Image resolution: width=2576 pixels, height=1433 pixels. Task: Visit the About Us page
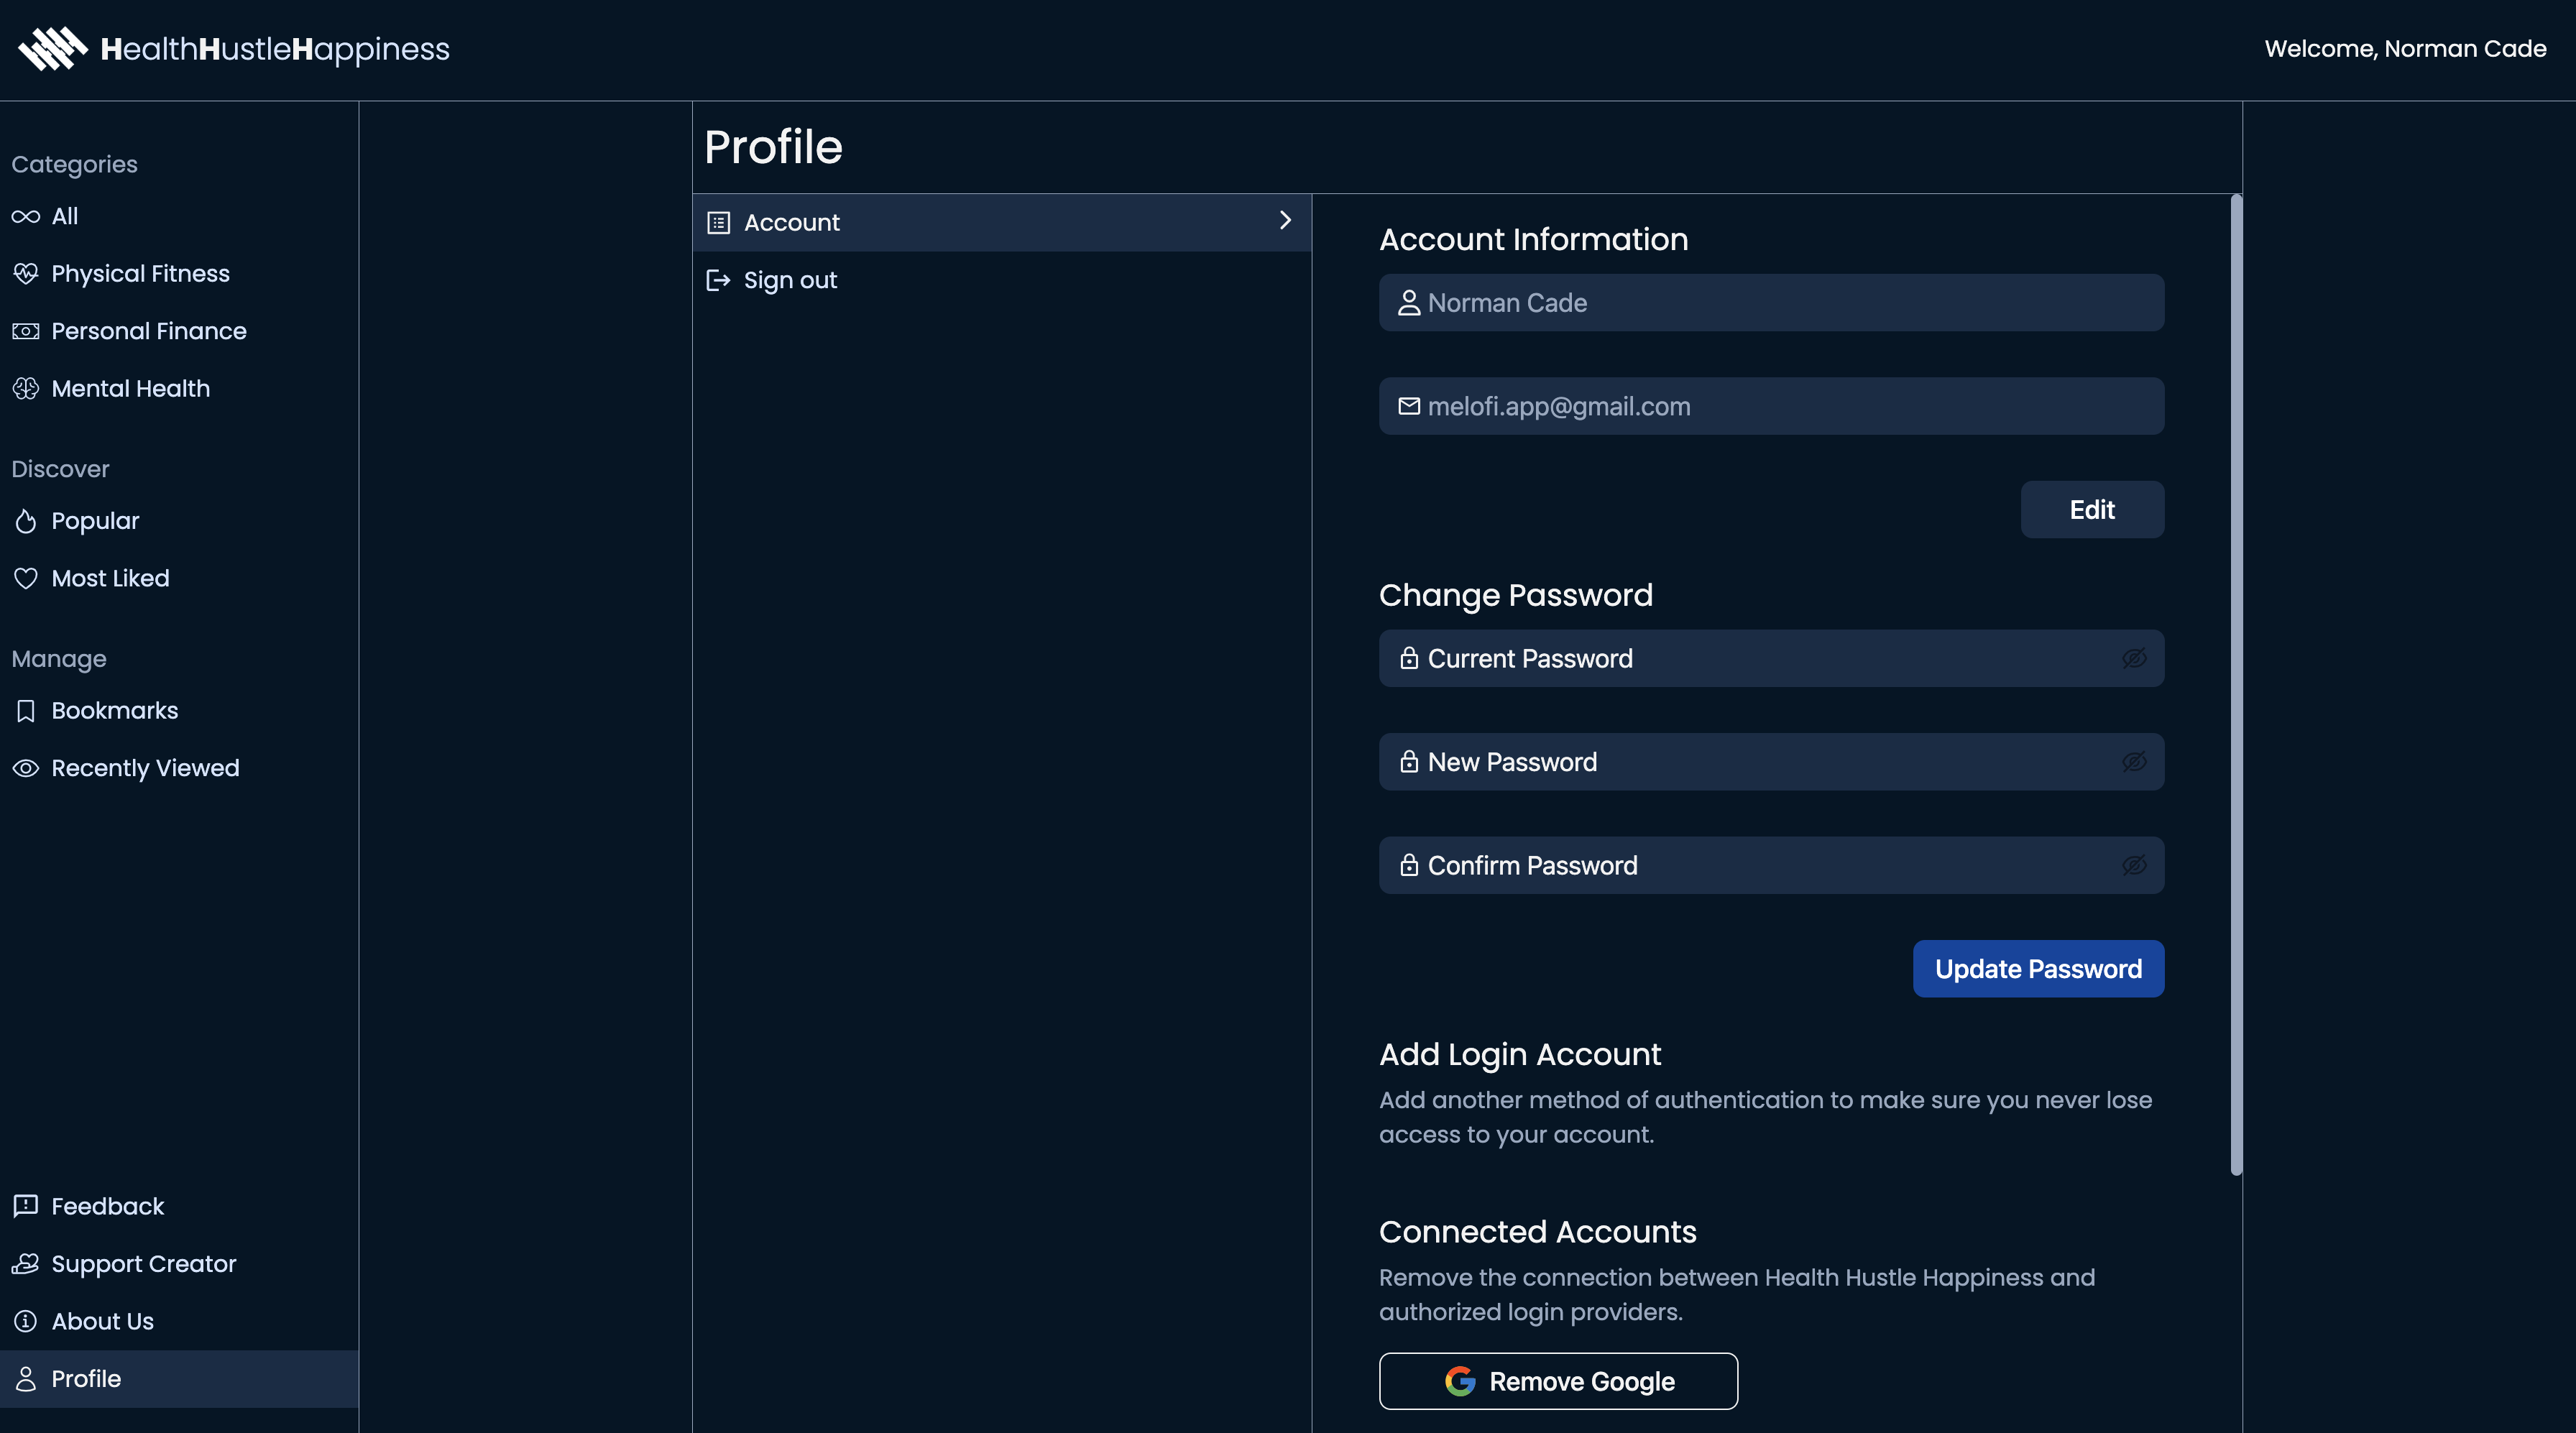pyautogui.click(x=179, y=1321)
